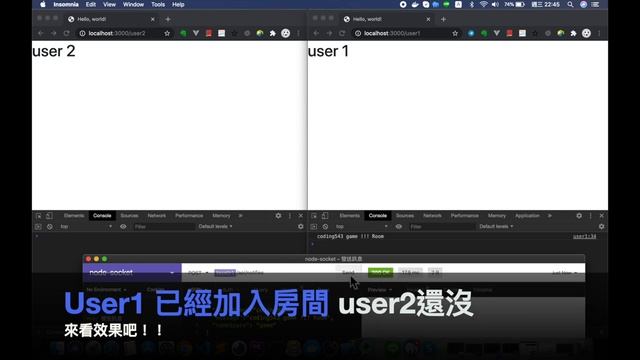
Task: Toggle live expression eye in user1 console
Action: (x=399, y=227)
